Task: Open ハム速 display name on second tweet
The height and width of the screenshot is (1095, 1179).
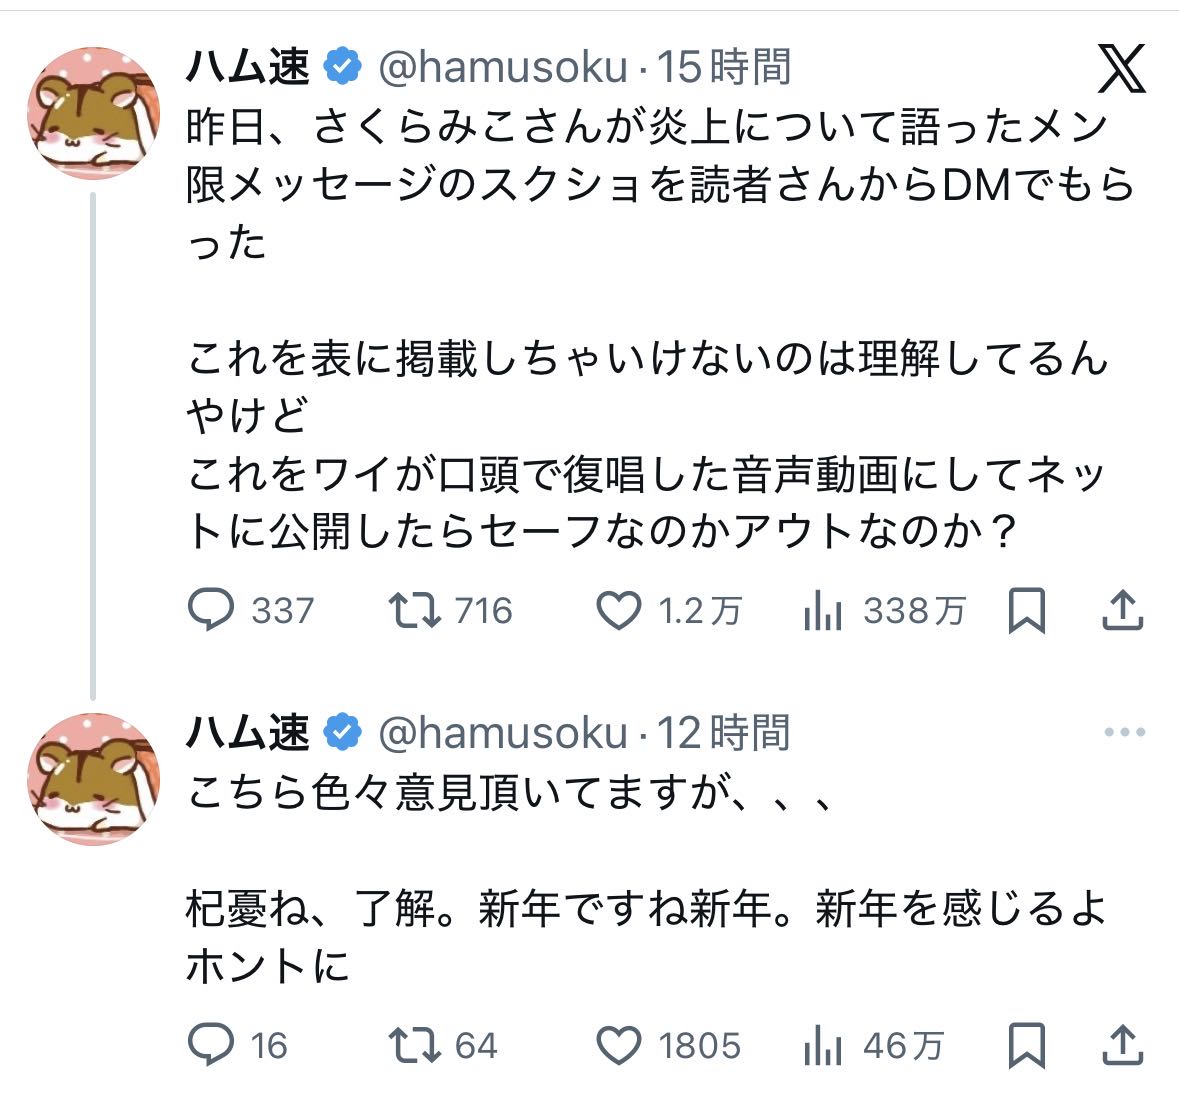Action: point(248,733)
